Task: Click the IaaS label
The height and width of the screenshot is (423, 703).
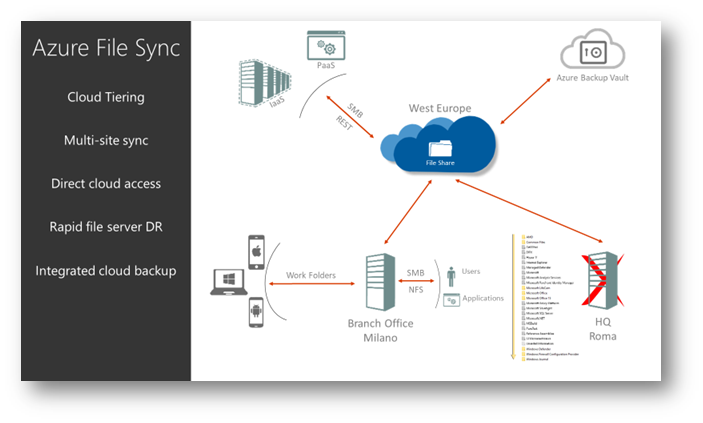Action: pyautogui.click(x=277, y=102)
